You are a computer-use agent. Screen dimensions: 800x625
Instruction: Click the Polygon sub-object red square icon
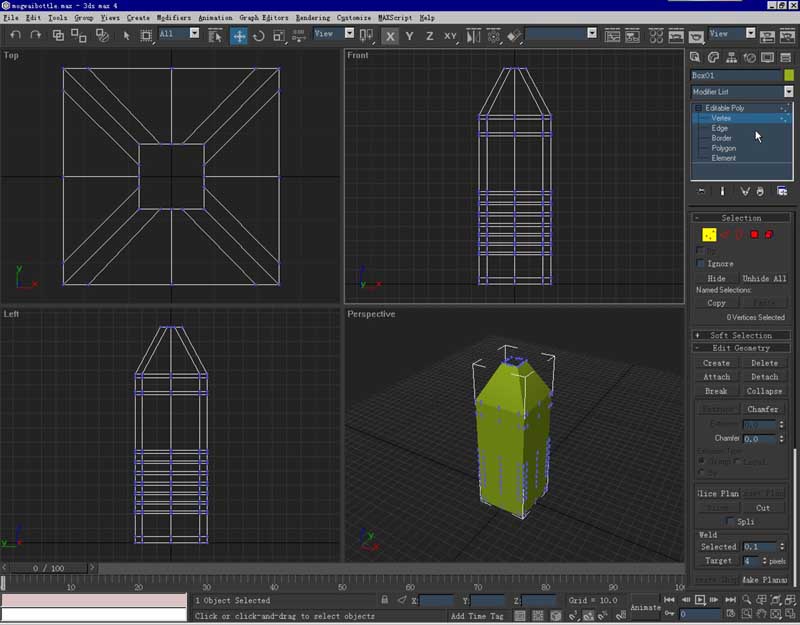pos(754,235)
